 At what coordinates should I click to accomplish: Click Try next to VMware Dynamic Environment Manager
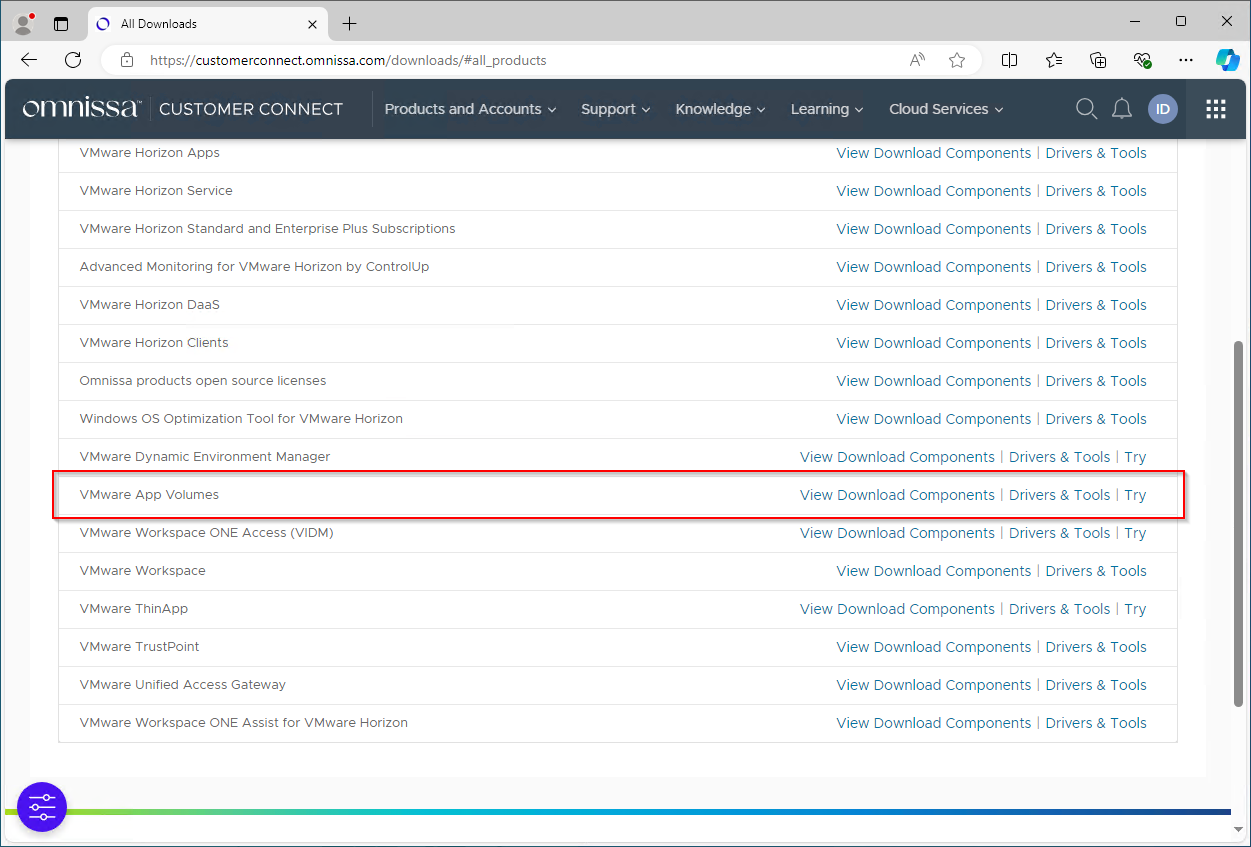[1135, 456]
